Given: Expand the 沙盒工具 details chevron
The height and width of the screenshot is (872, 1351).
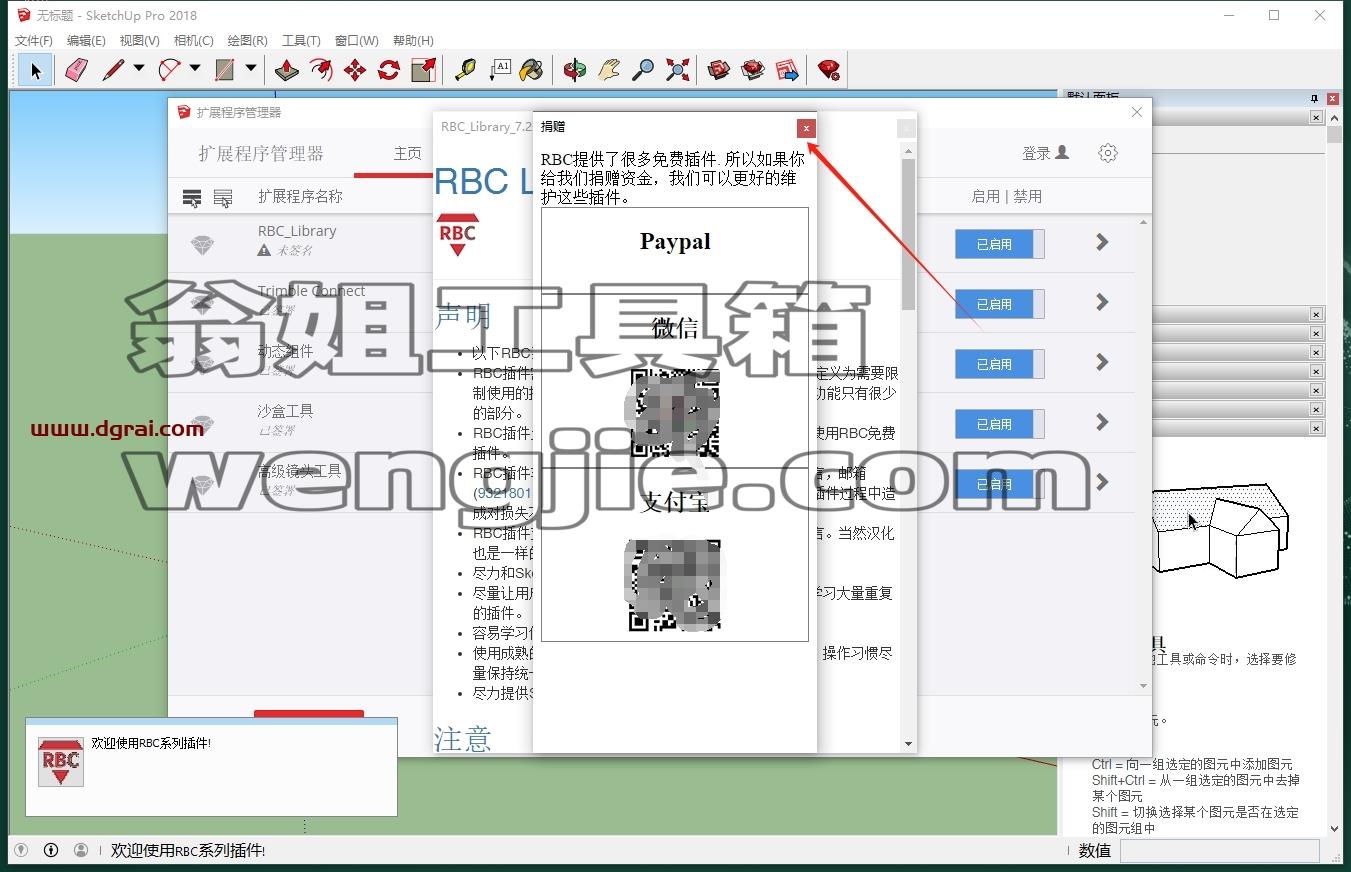Looking at the screenshot, I should point(1102,422).
